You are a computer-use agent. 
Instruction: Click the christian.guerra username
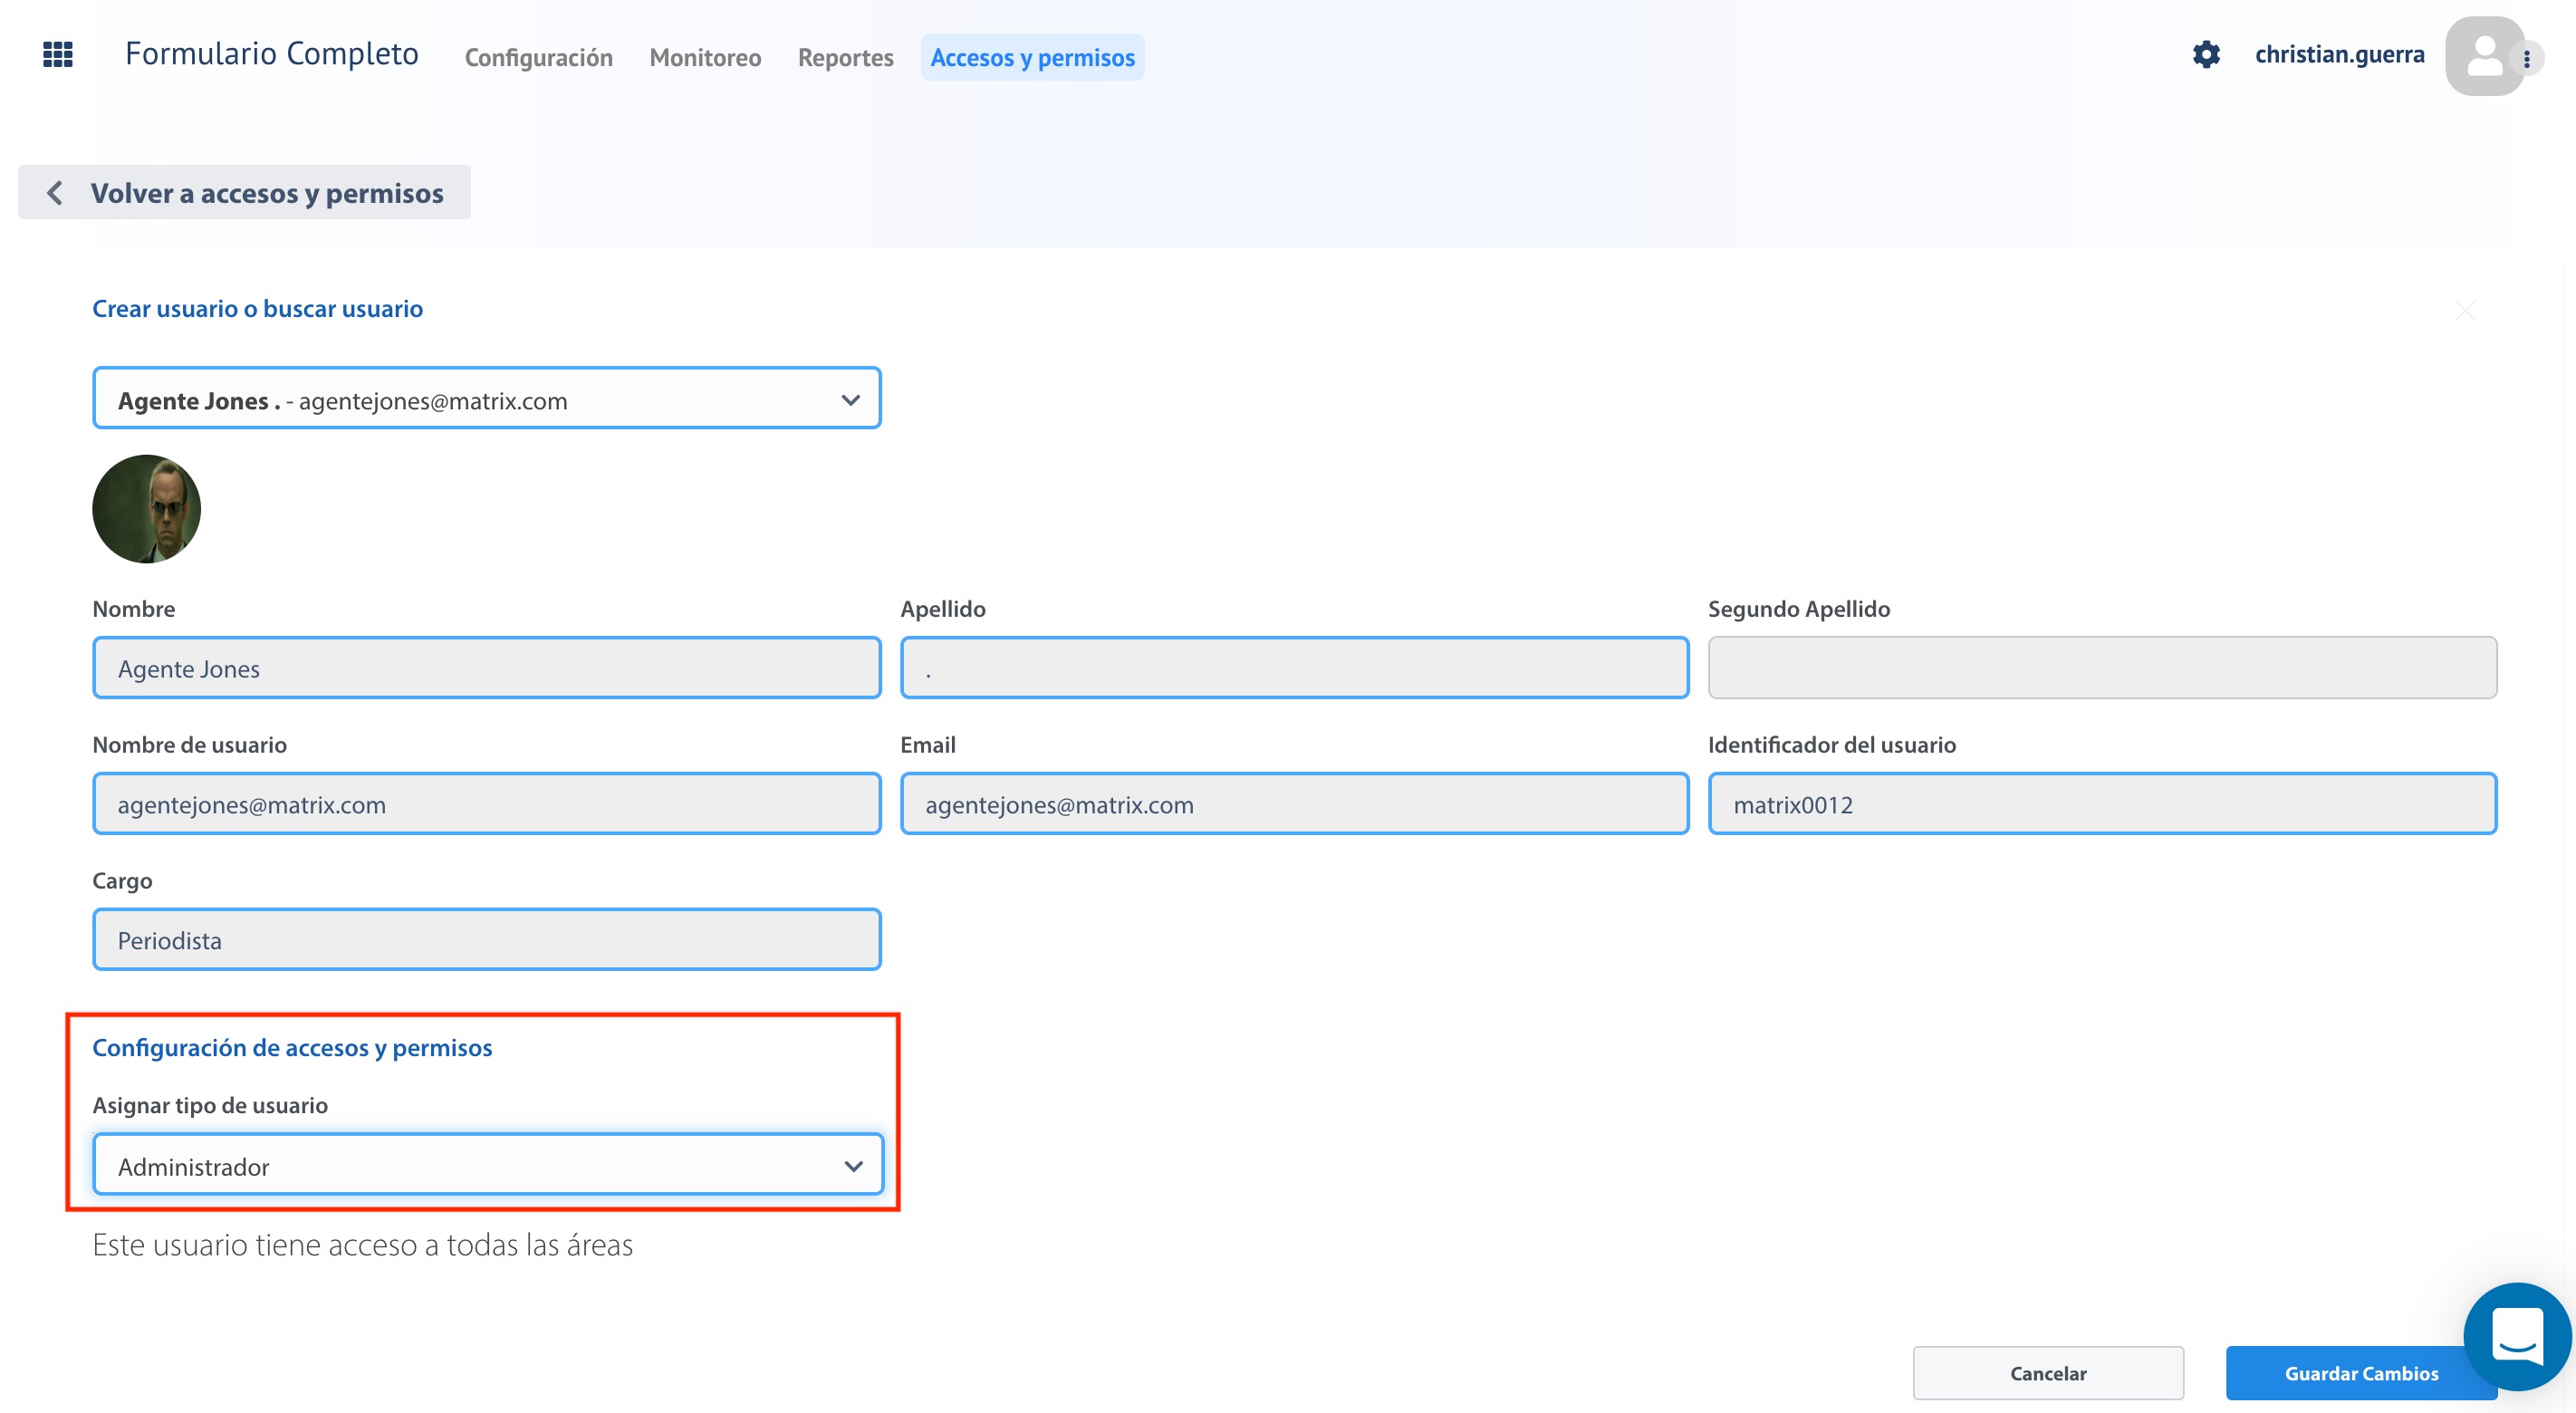pyautogui.click(x=2339, y=54)
